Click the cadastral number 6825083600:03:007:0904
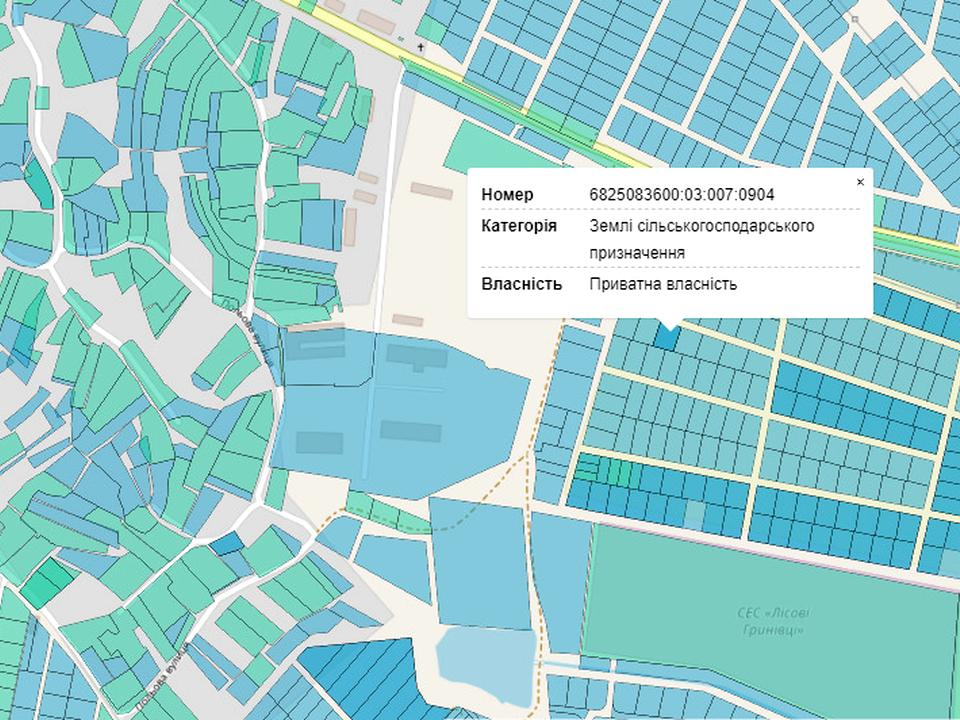This screenshot has width=960, height=720. coord(683,194)
